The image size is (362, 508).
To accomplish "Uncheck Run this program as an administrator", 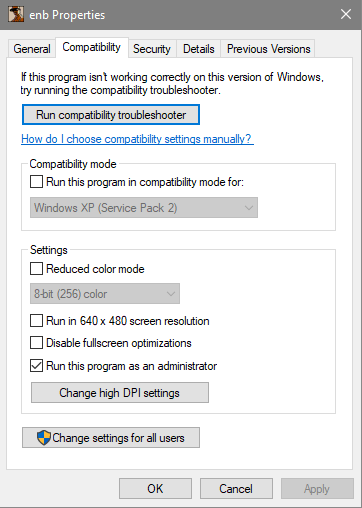I will (36, 366).
